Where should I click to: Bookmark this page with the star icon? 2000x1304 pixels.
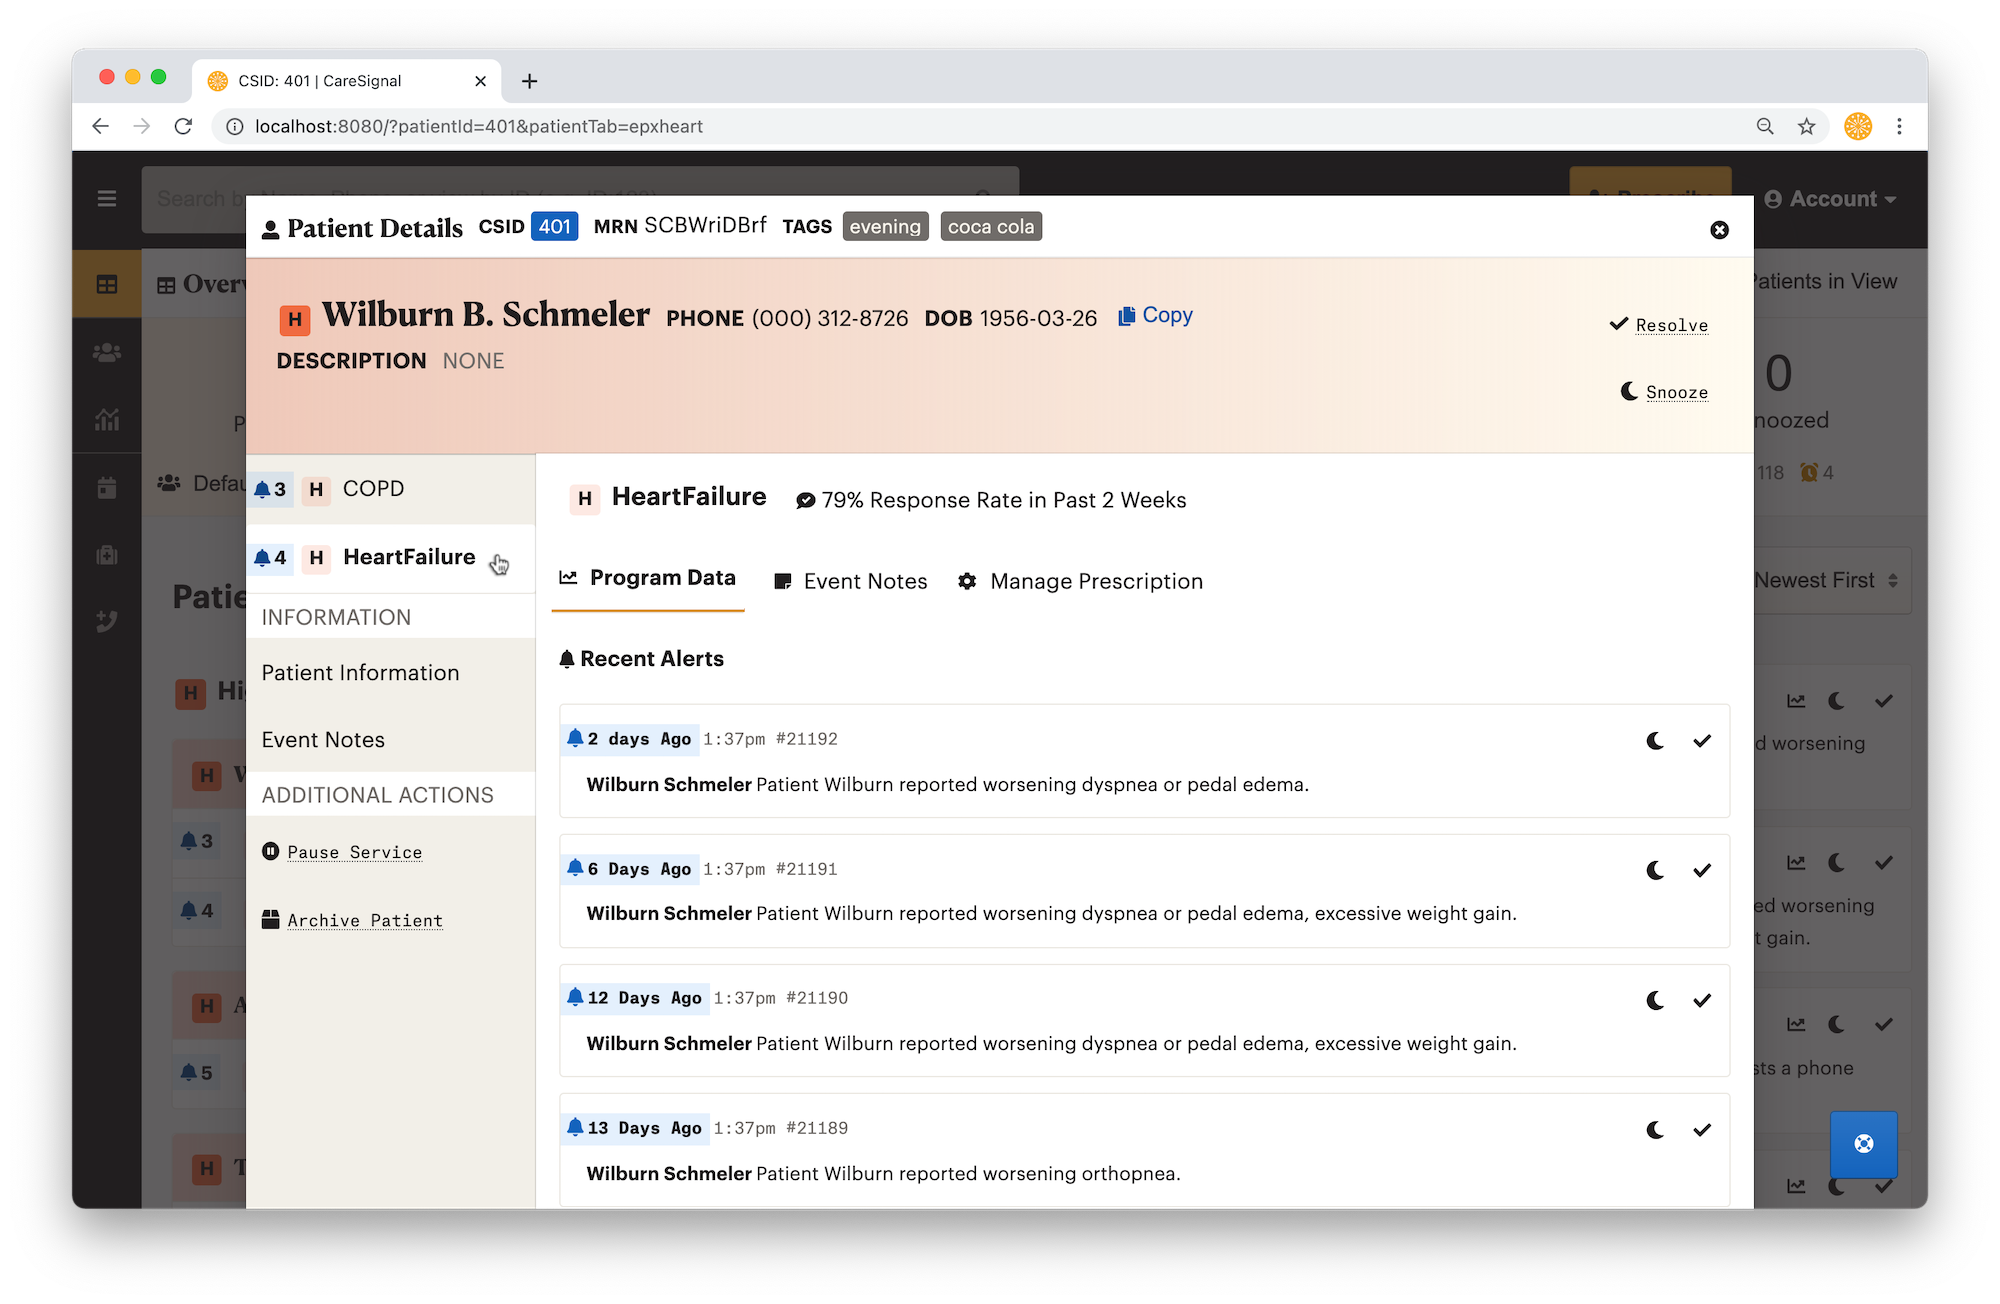1806,126
